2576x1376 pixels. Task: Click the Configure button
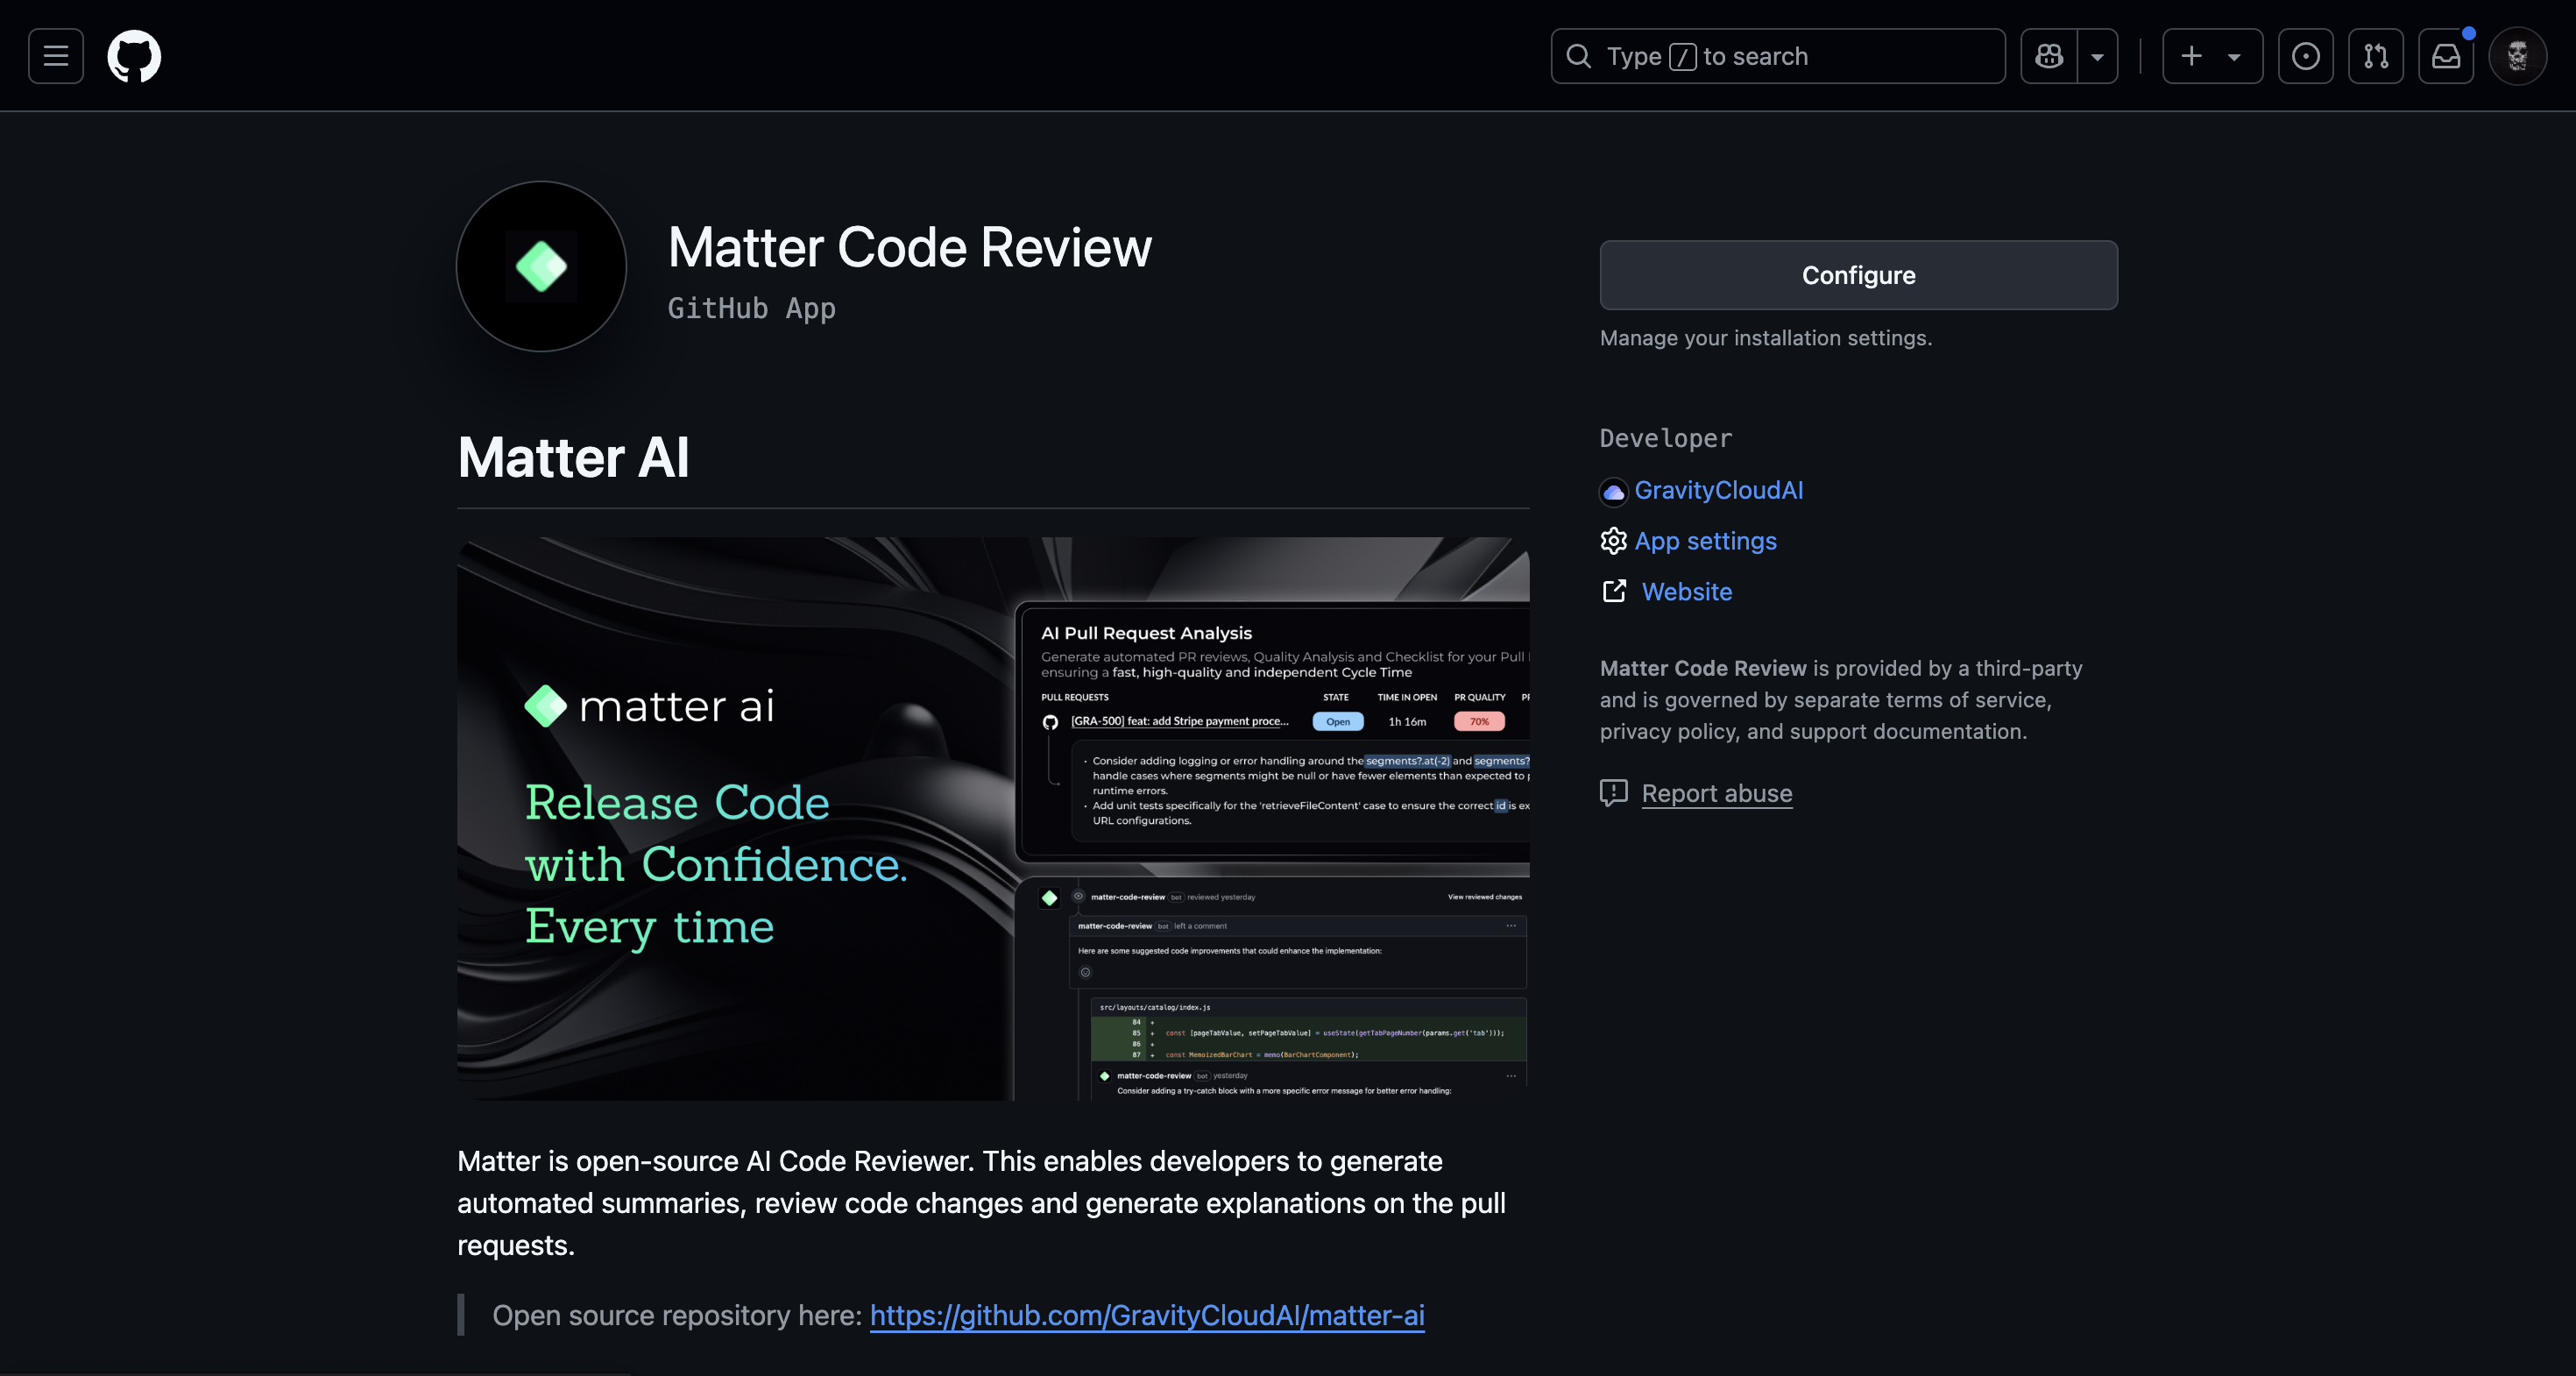click(x=1858, y=275)
